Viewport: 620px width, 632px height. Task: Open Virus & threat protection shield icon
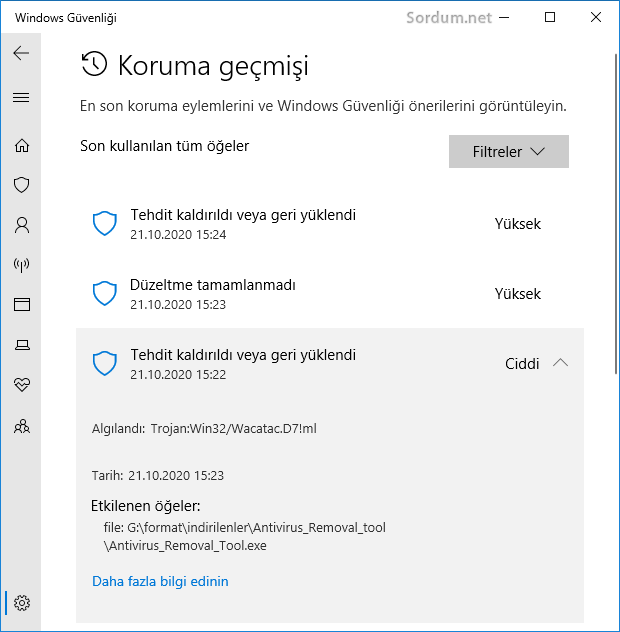point(22,185)
